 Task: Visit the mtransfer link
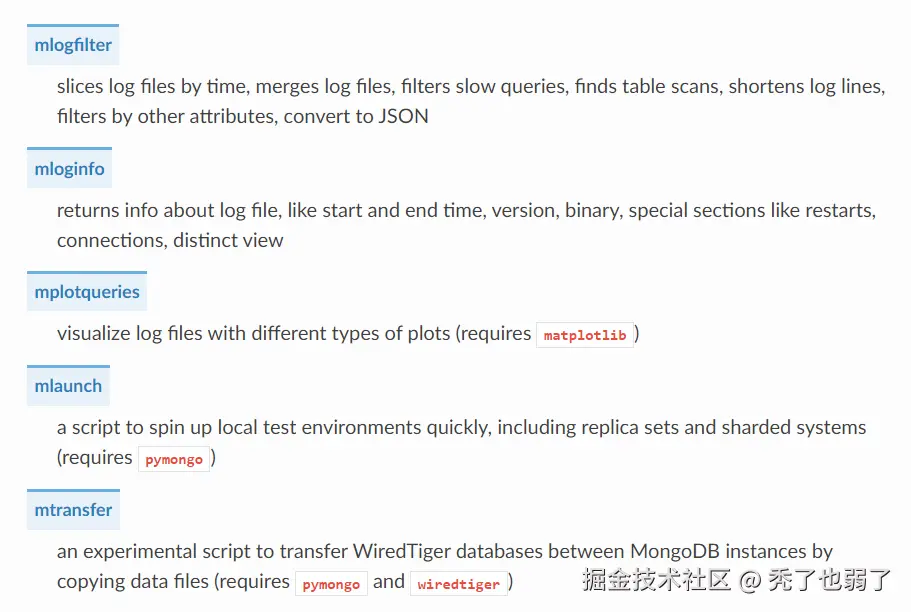(73, 510)
